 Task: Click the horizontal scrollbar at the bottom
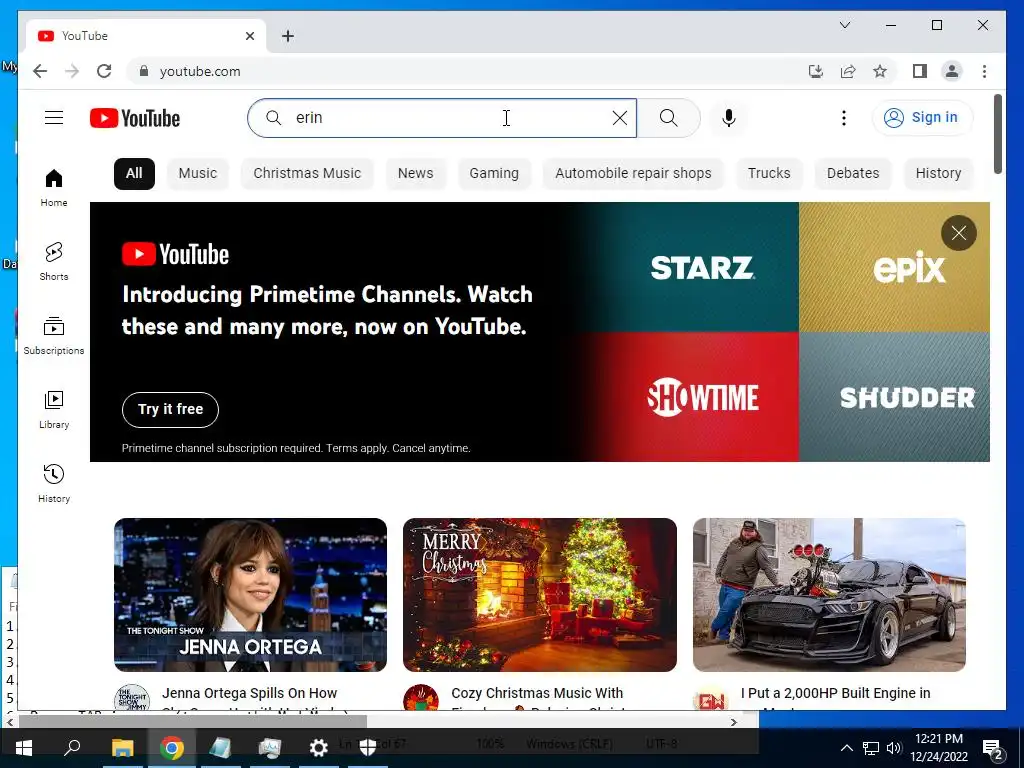coord(193,722)
